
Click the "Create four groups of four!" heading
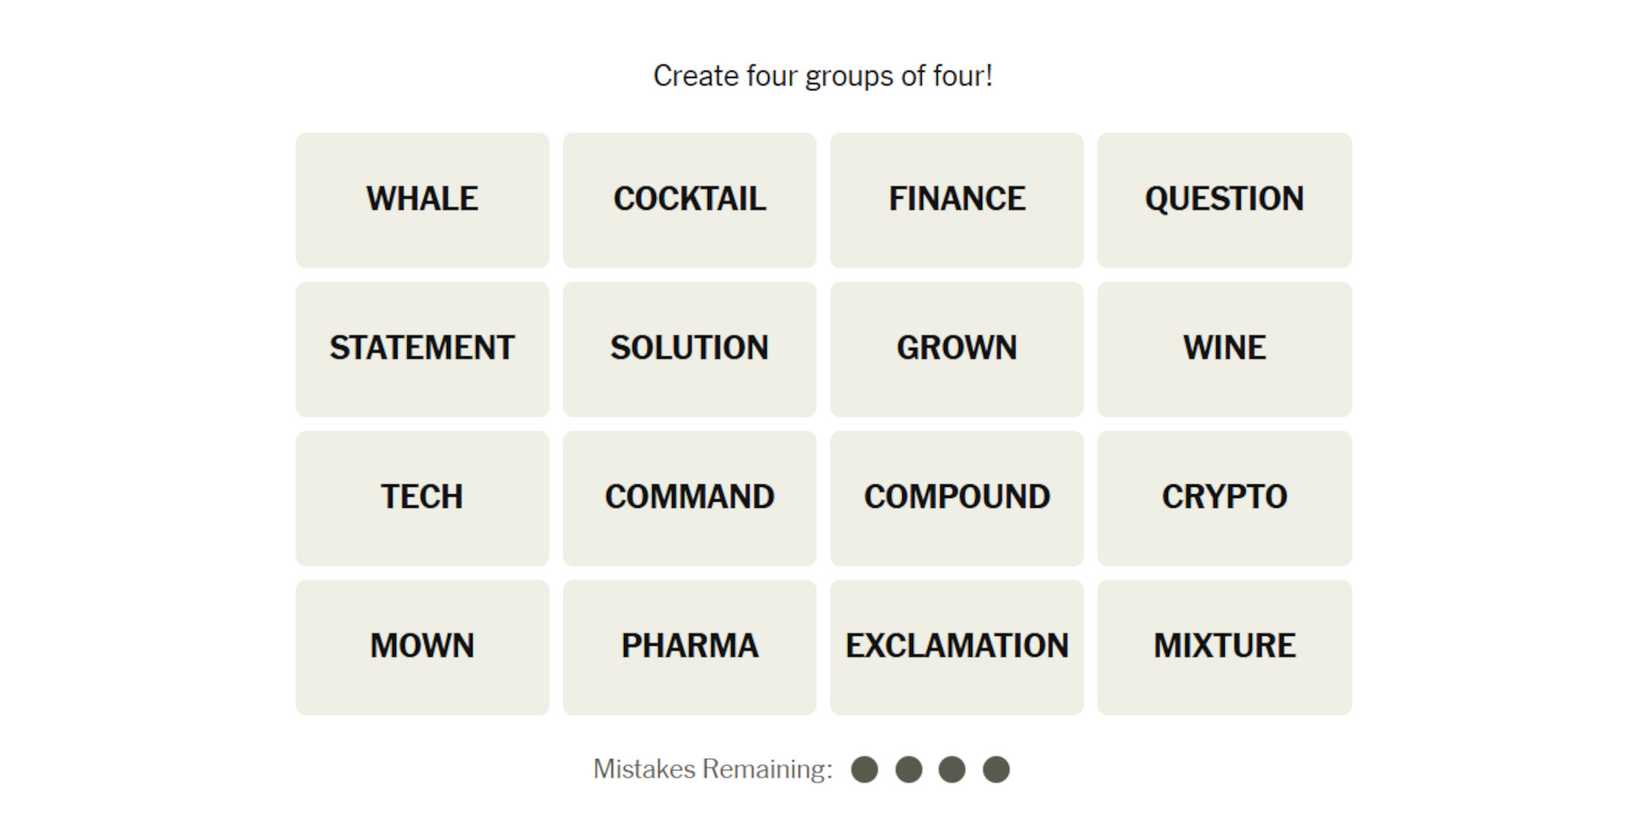coord(822,76)
